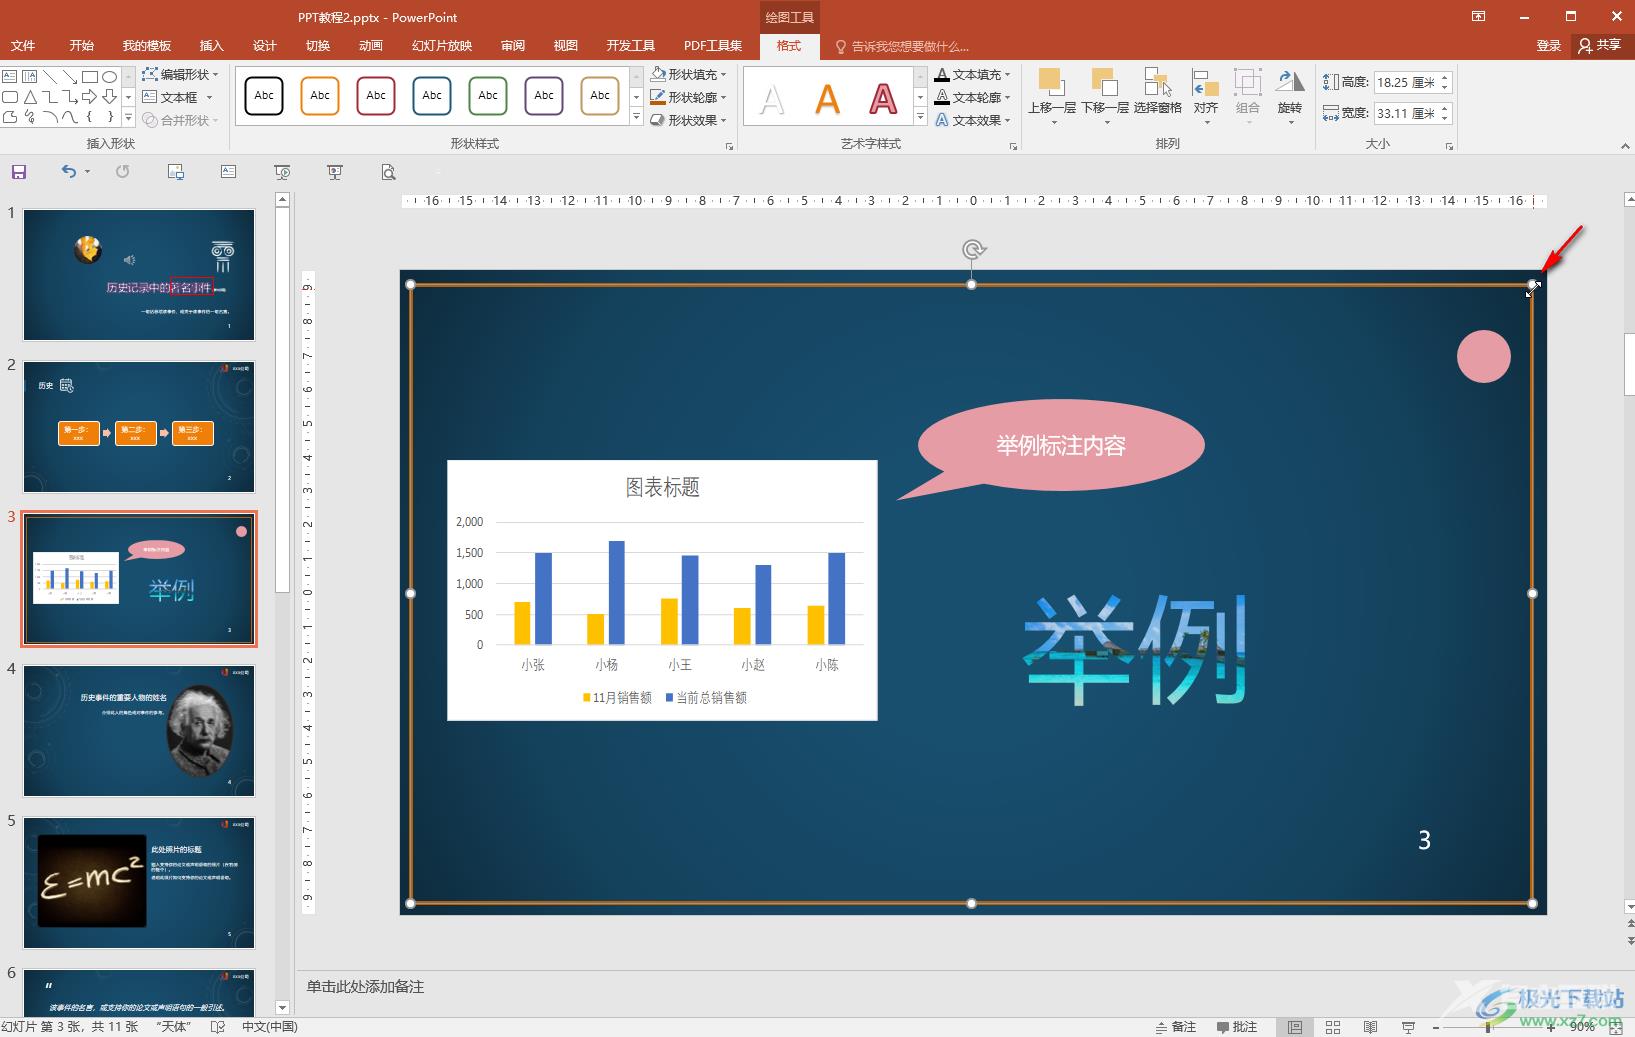The height and width of the screenshot is (1037, 1635).
Task: Increase the width with spinner up arrow
Action: click(1445, 108)
